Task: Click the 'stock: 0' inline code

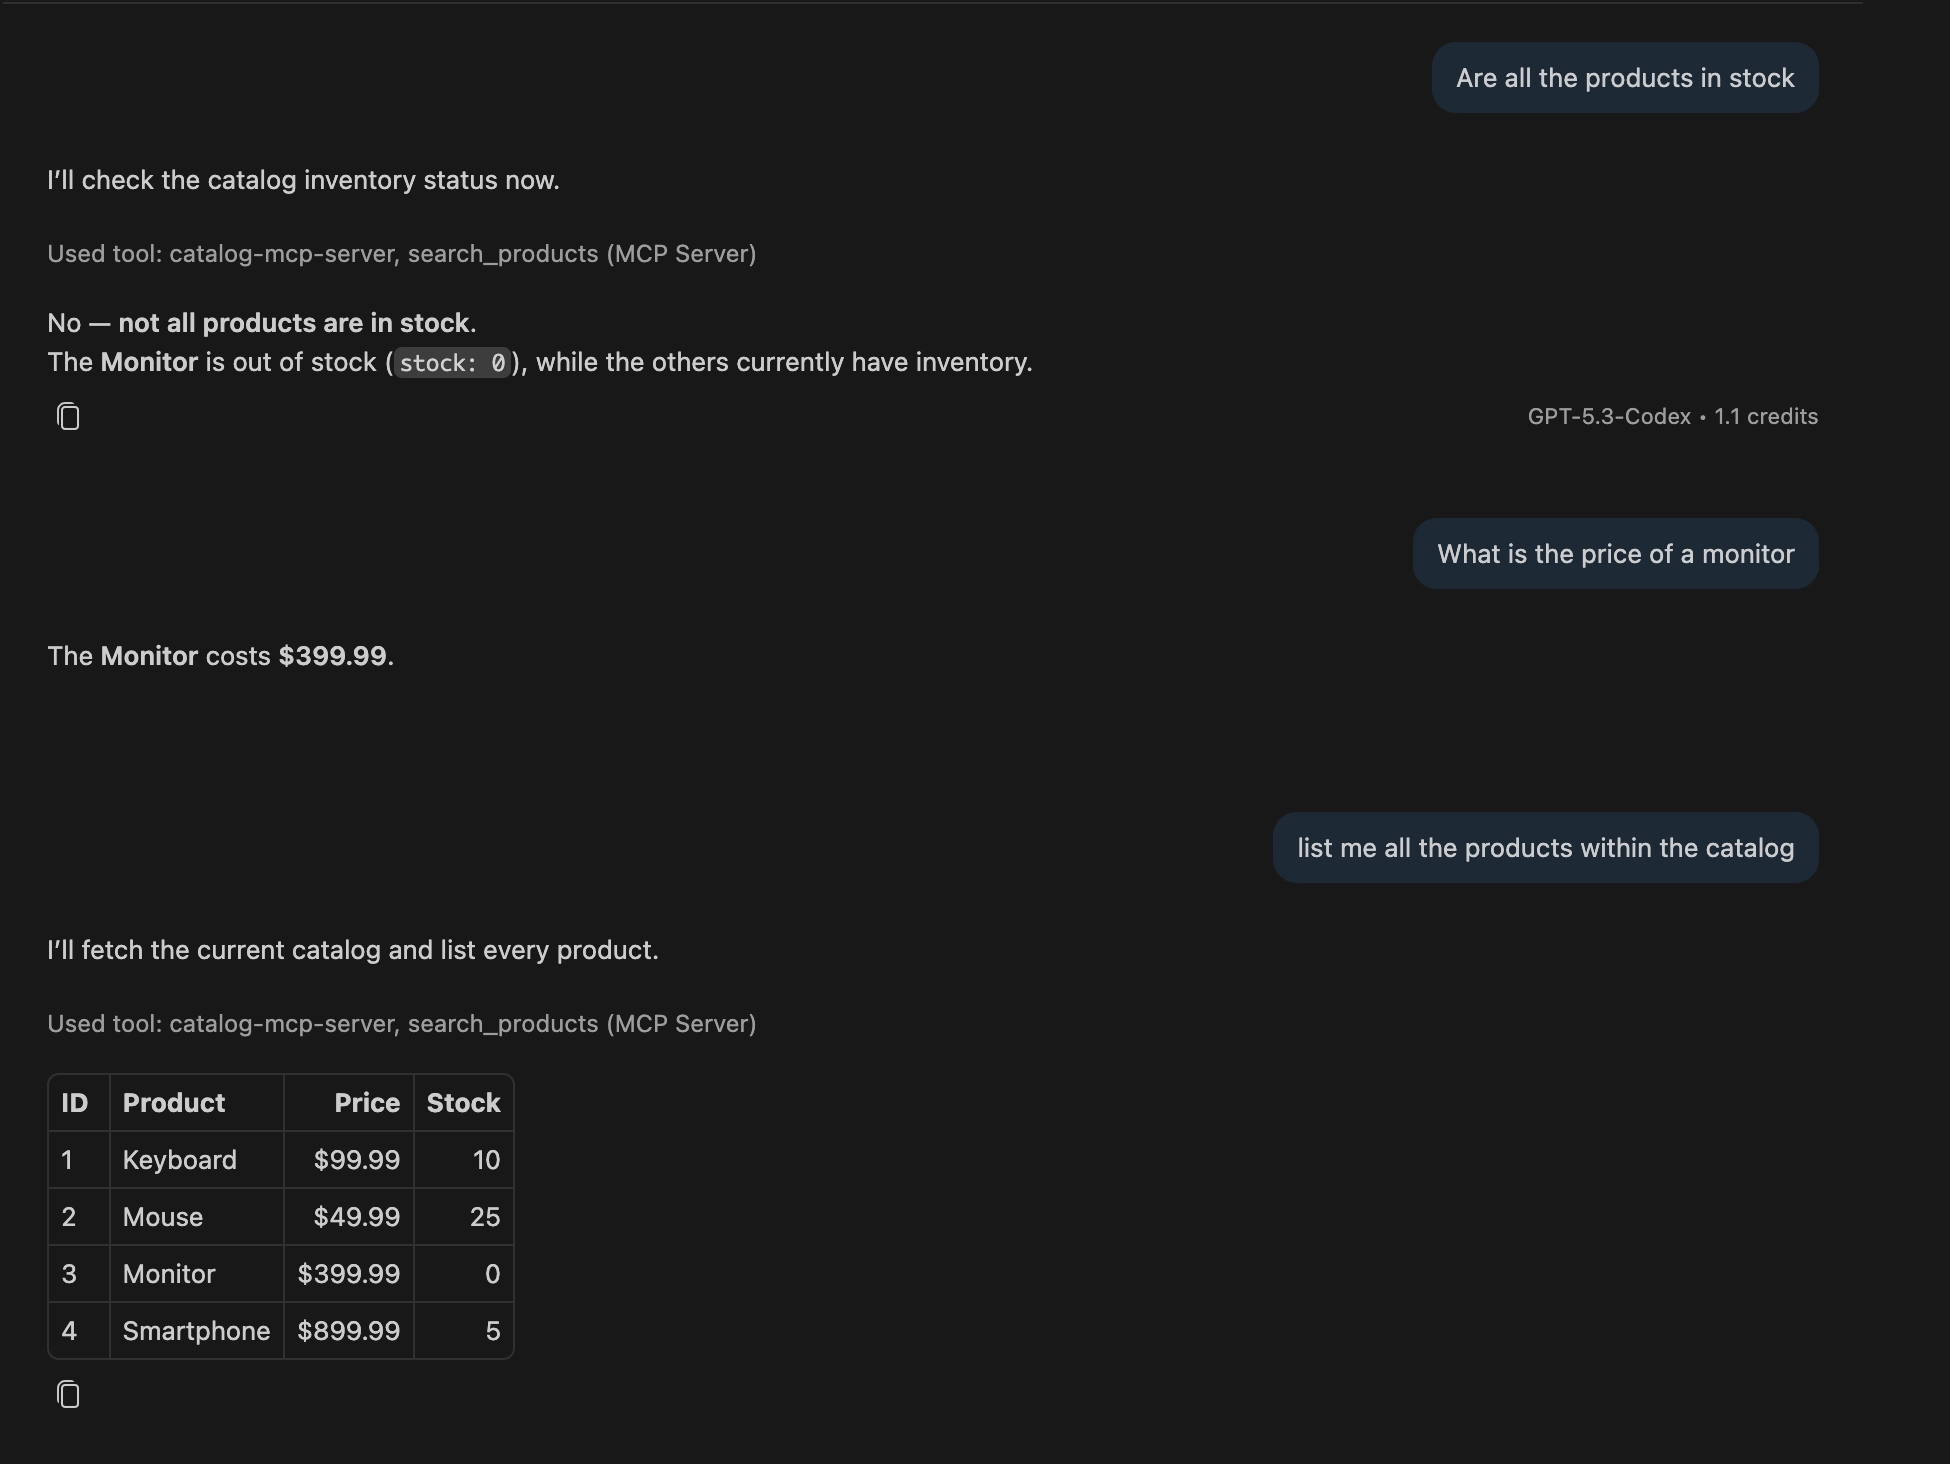Action: click(453, 363)
